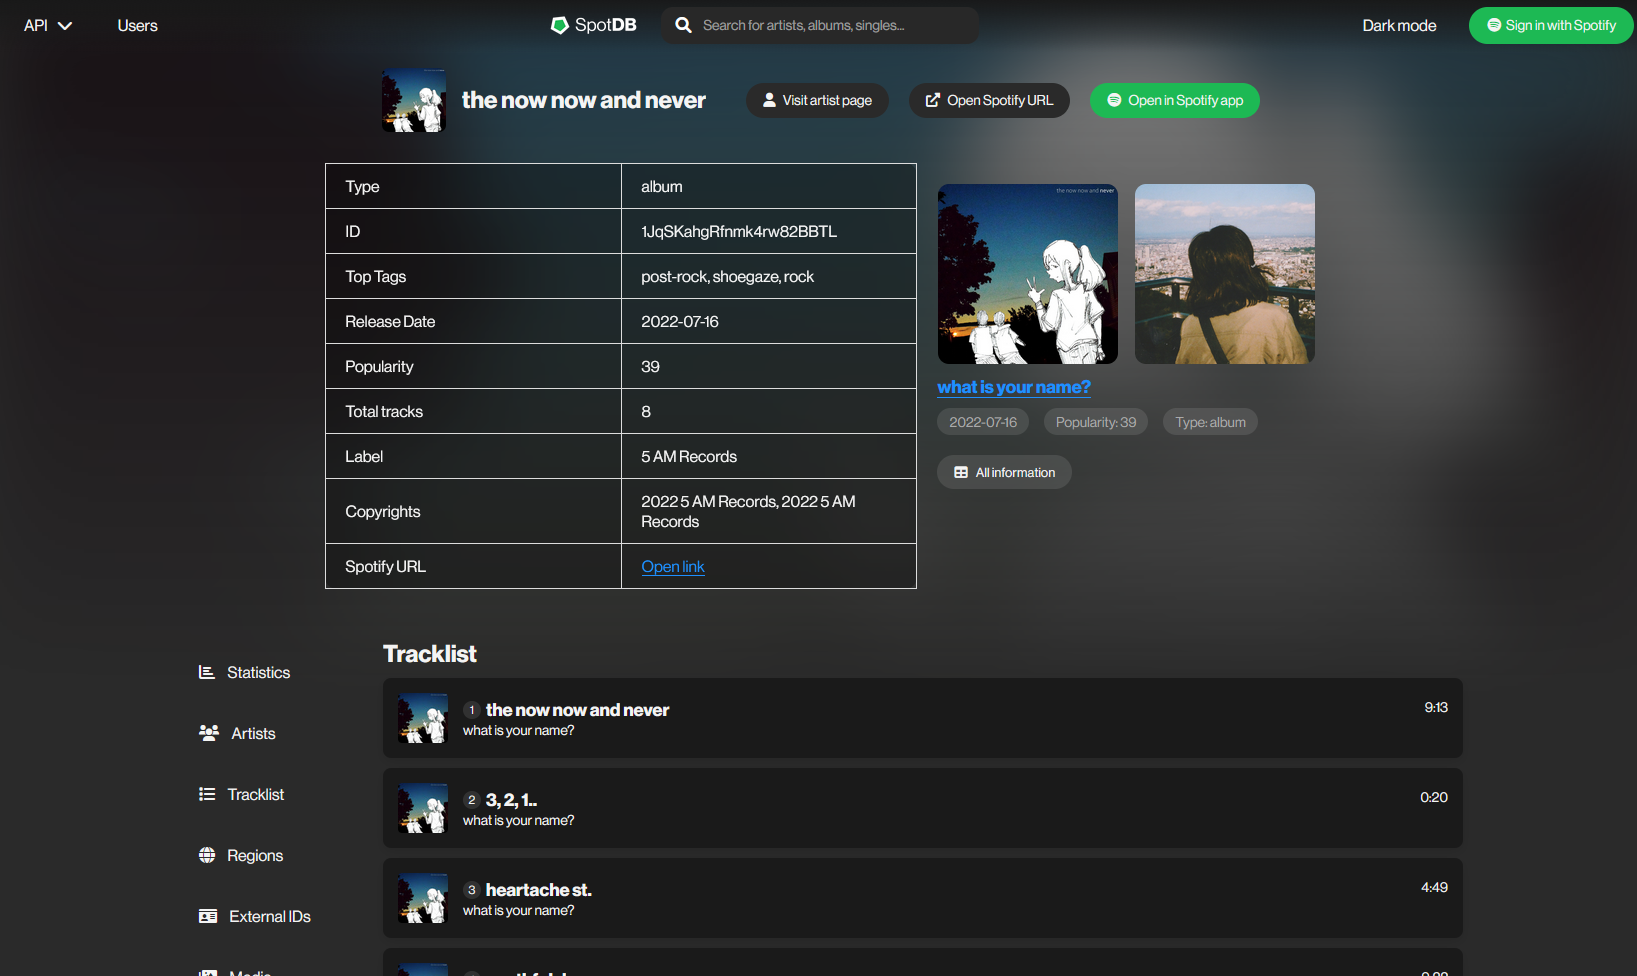Click the 'post-rock, shoegaze, rock' tags cell
Viewport: 1637px width, 976px height.
point(769,276)
